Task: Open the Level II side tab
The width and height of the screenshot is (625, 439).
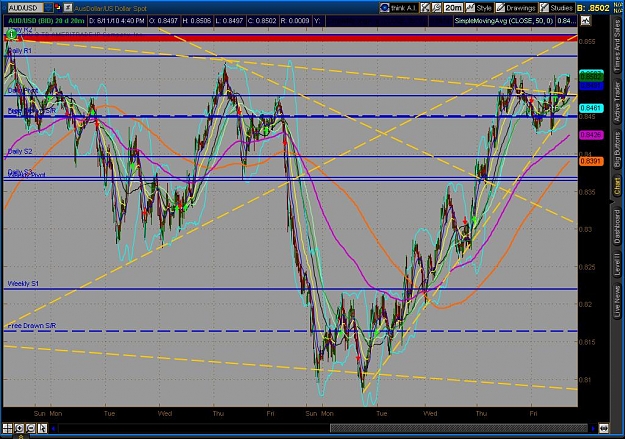Action: [x=618, y=265]
